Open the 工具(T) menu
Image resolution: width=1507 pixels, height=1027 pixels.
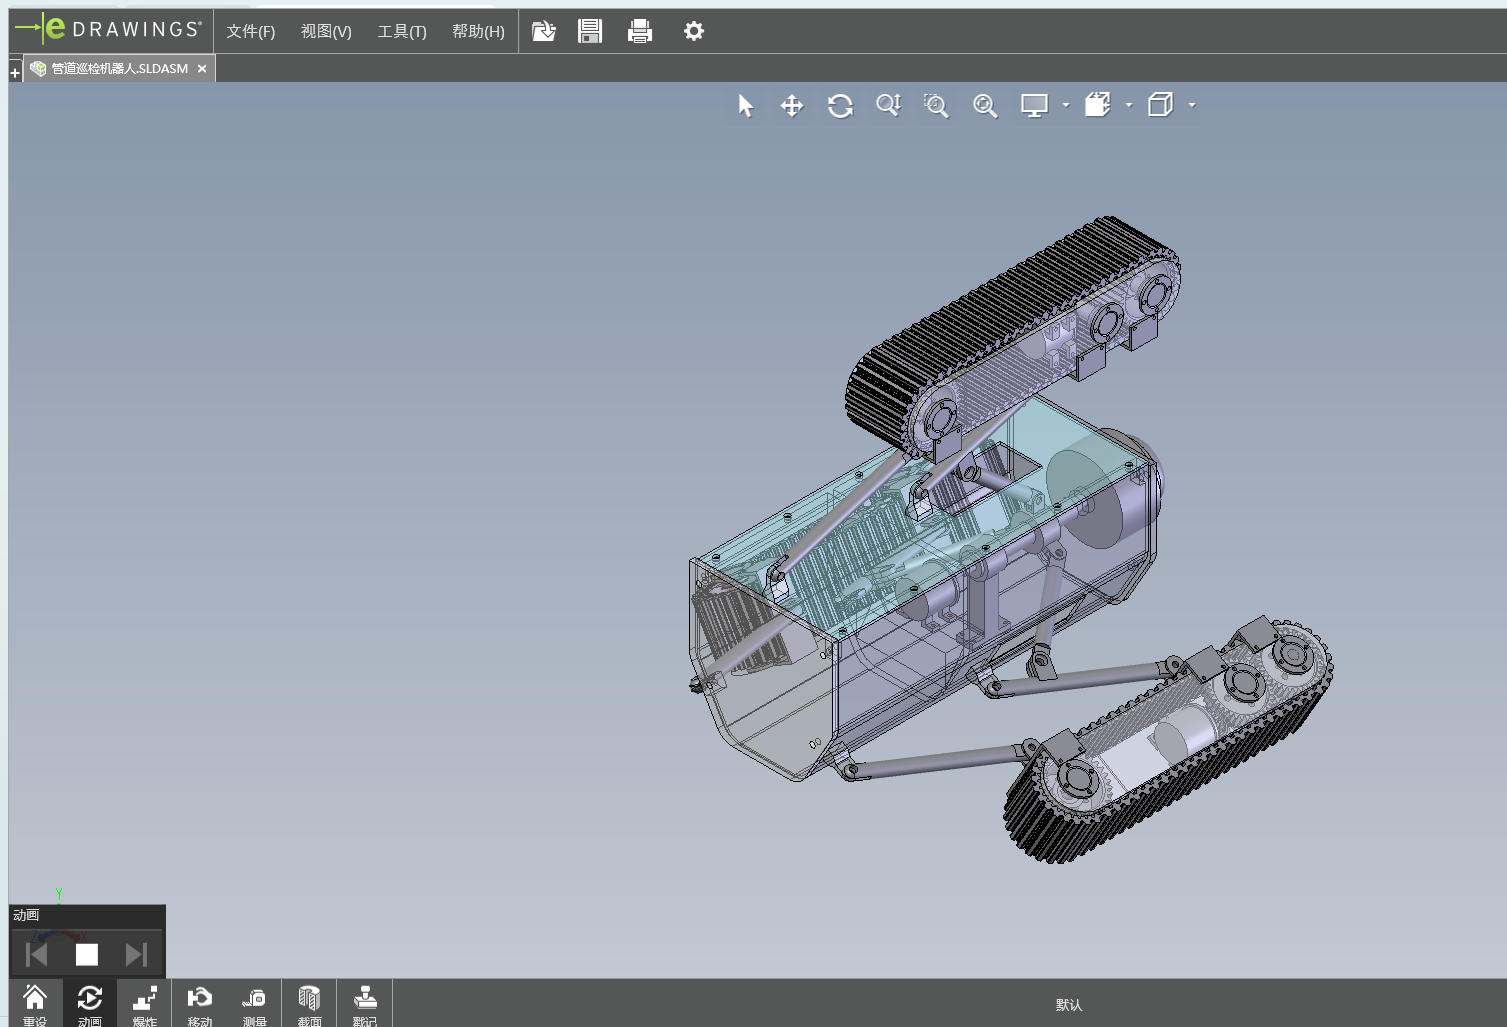pos(402,32)
